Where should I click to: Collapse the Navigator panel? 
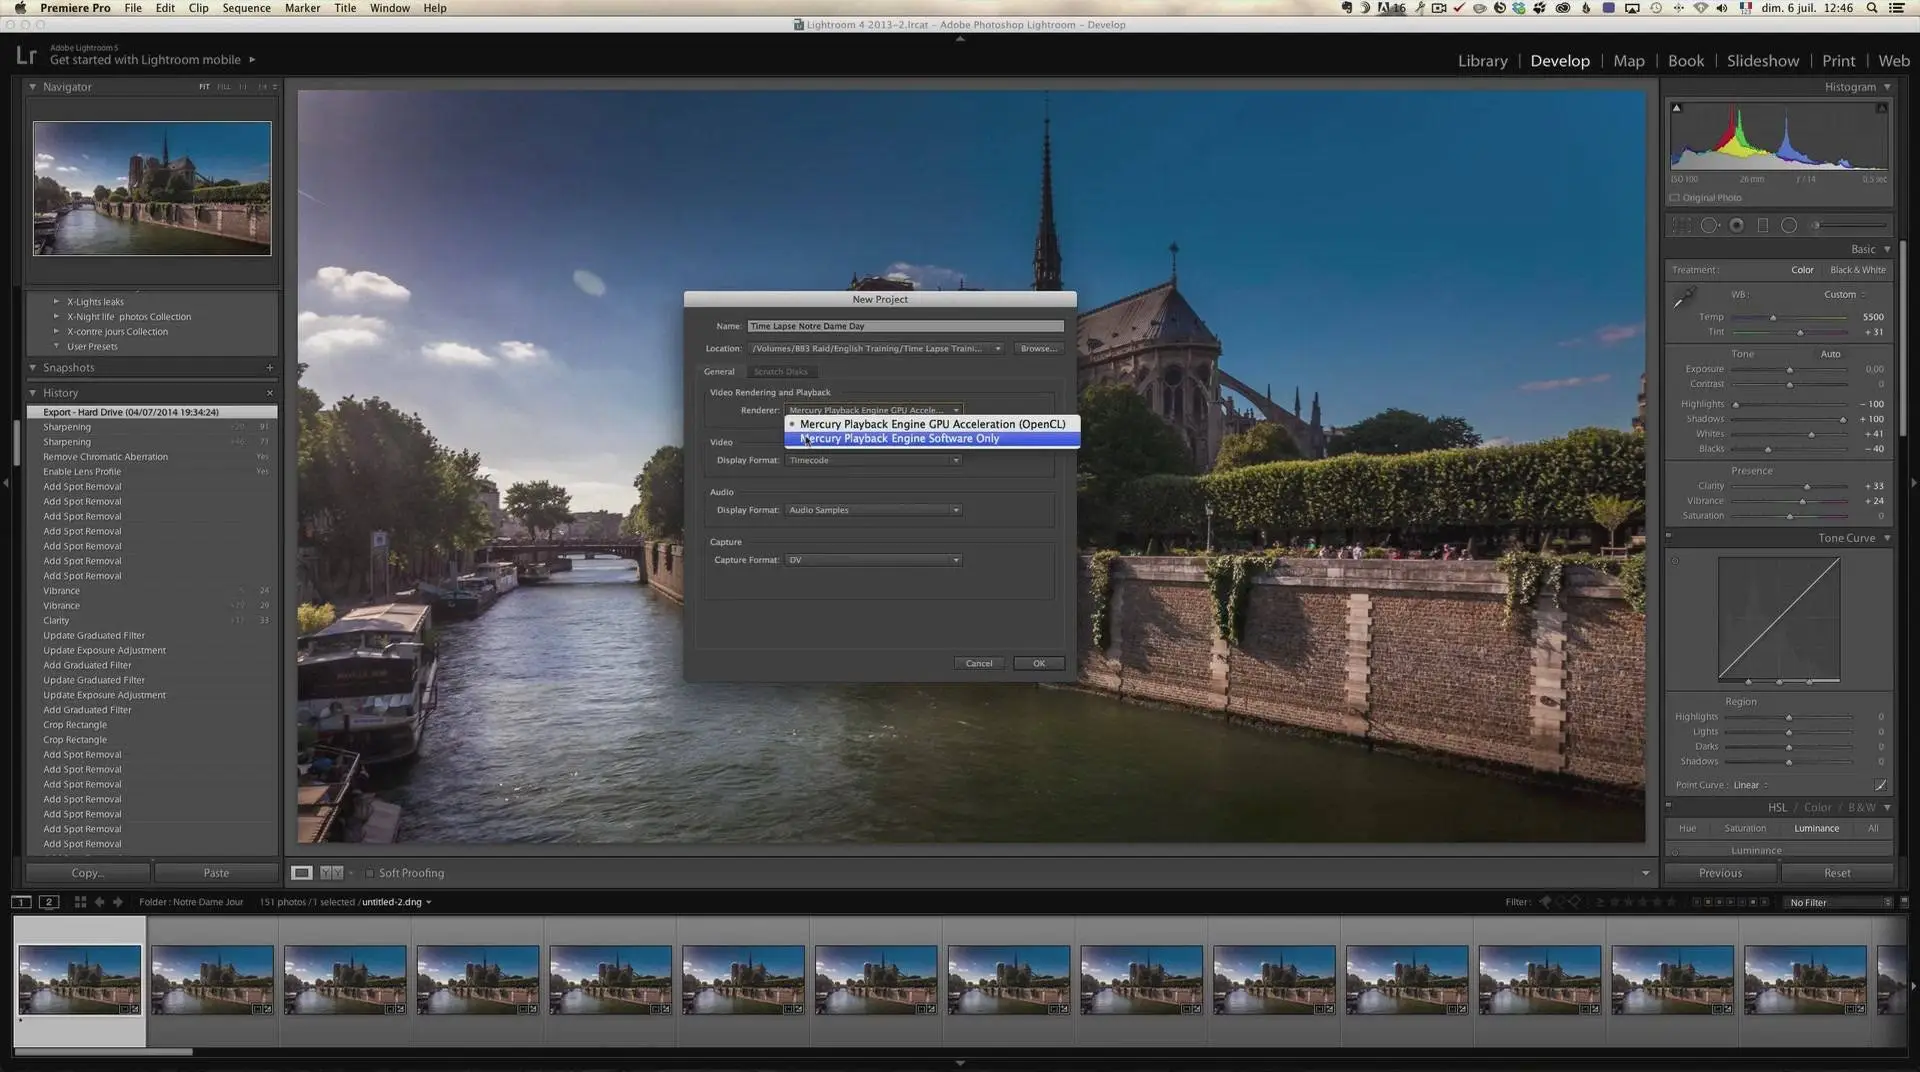32,87
